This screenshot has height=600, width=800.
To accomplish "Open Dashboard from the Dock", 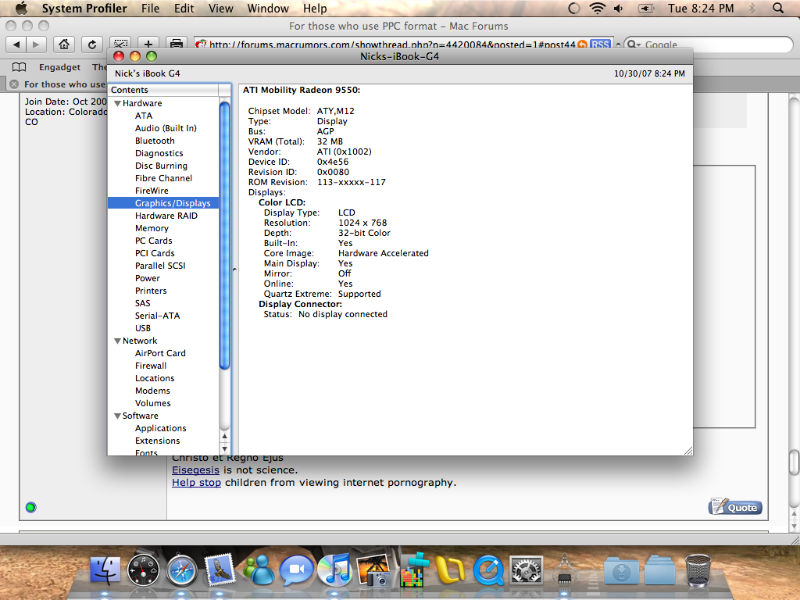I will point(143,569).
